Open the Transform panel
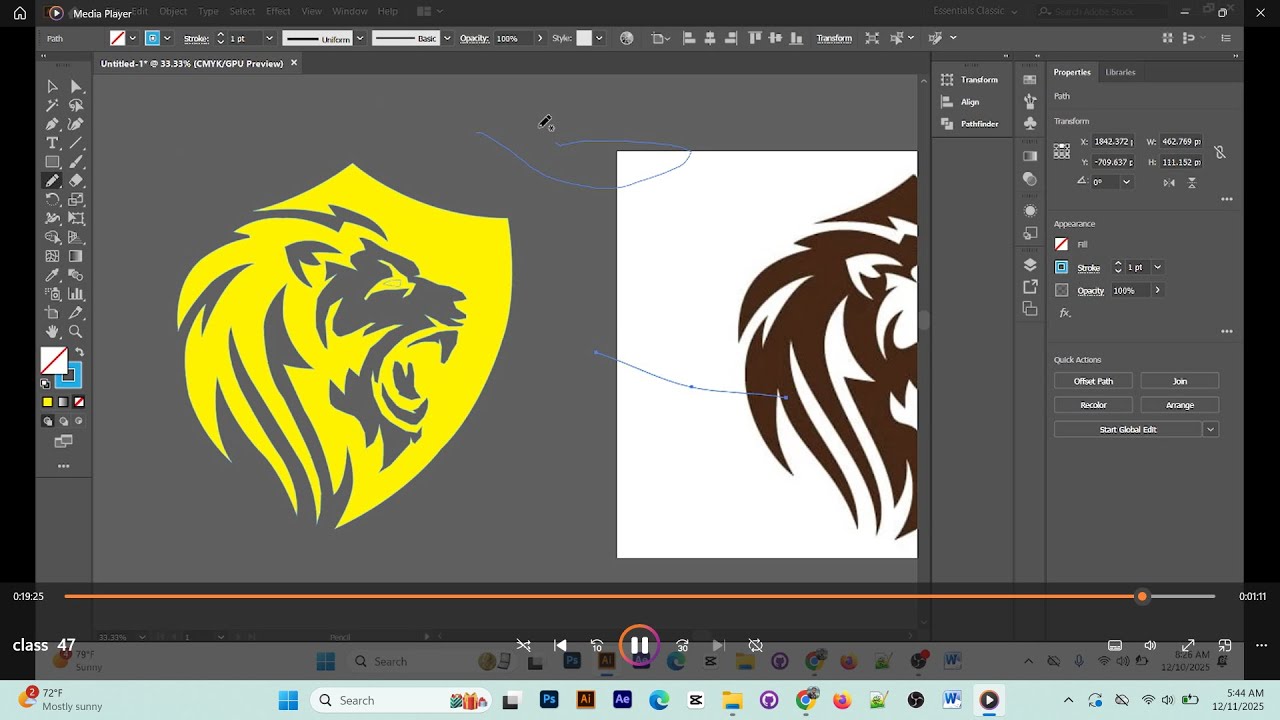1280x720 pixels. pyautogui.click(x=970, y=80)
